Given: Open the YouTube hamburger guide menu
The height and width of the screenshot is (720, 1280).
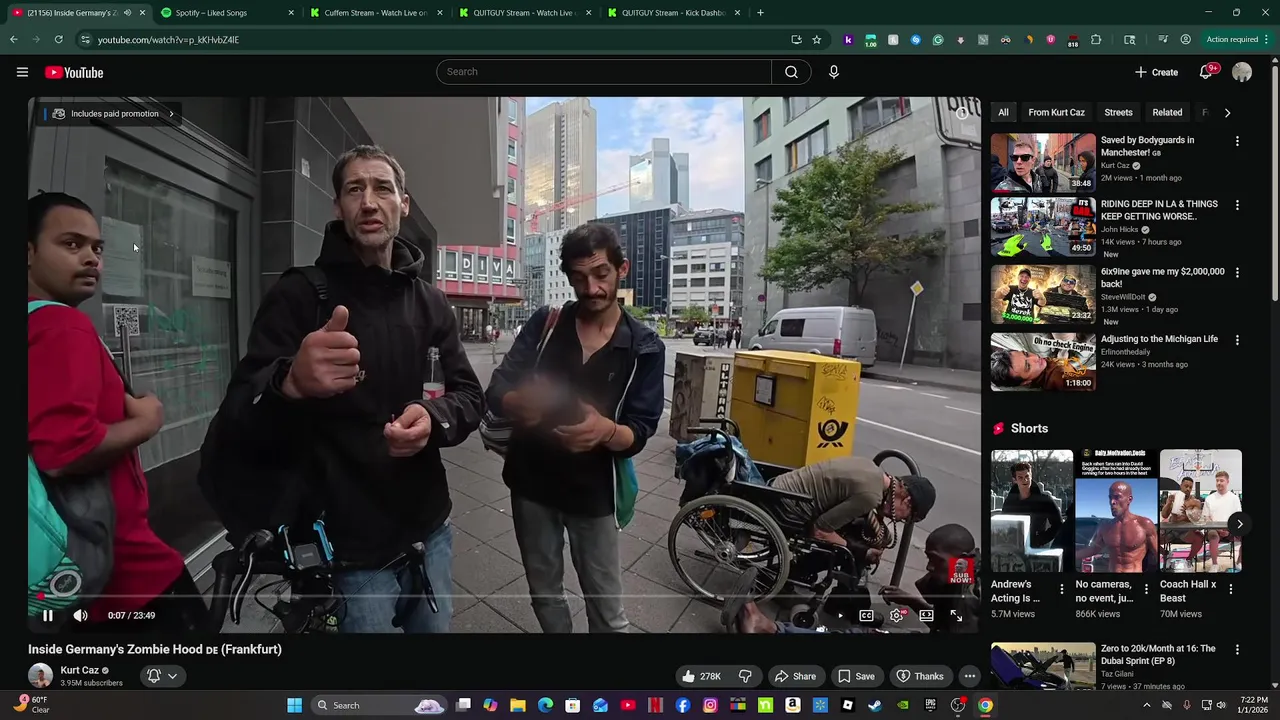Looking at the screenshot, I should (22, 72).
